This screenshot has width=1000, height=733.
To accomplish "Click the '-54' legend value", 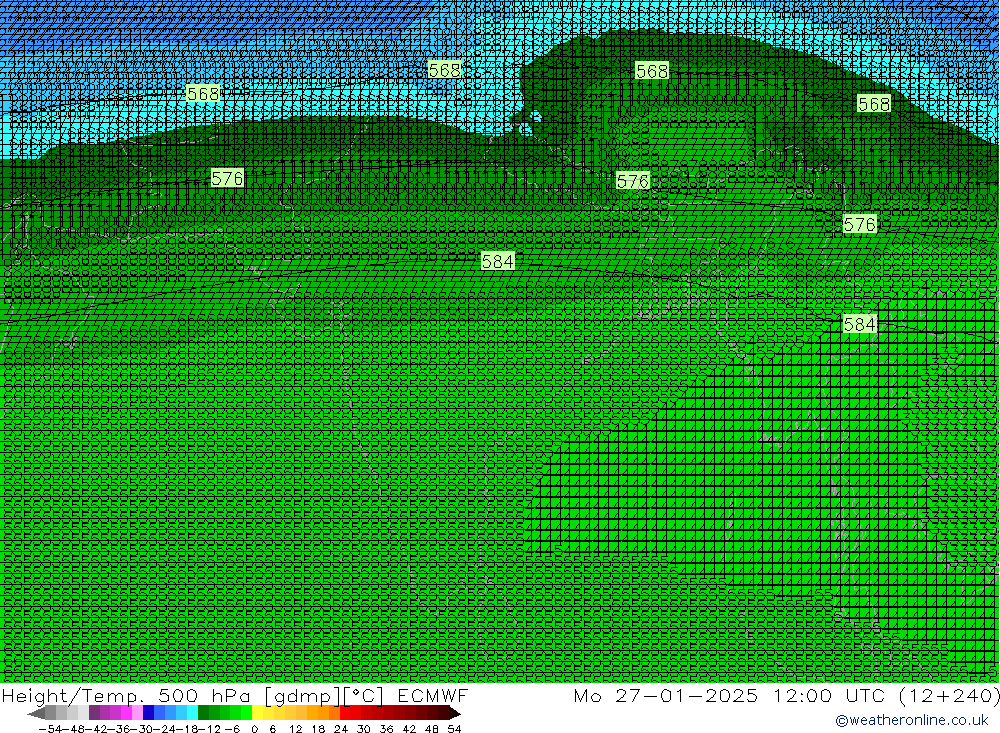I will 50,729.
